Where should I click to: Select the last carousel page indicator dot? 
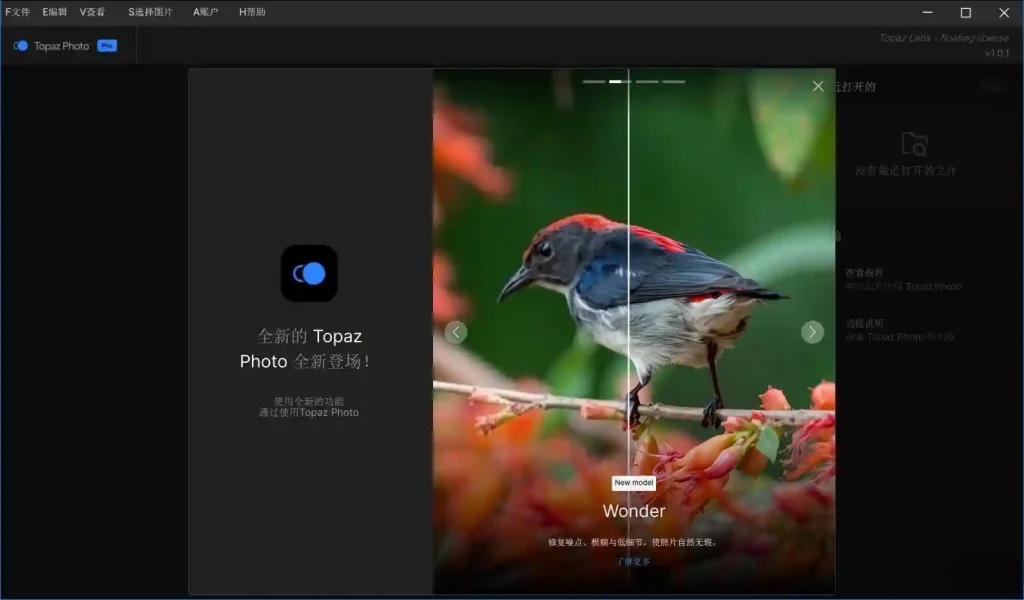[675, 81]
